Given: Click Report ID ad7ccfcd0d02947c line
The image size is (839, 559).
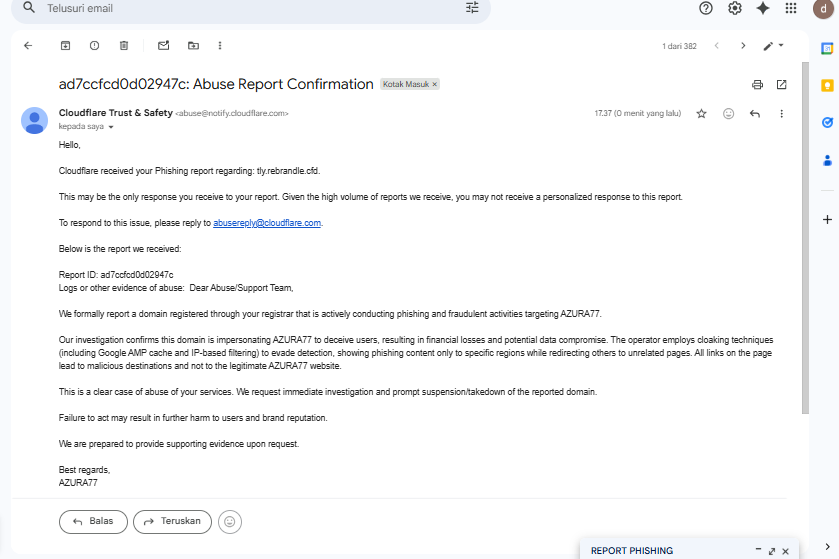Looking at the screenshot, I should (x=116, y=275).
